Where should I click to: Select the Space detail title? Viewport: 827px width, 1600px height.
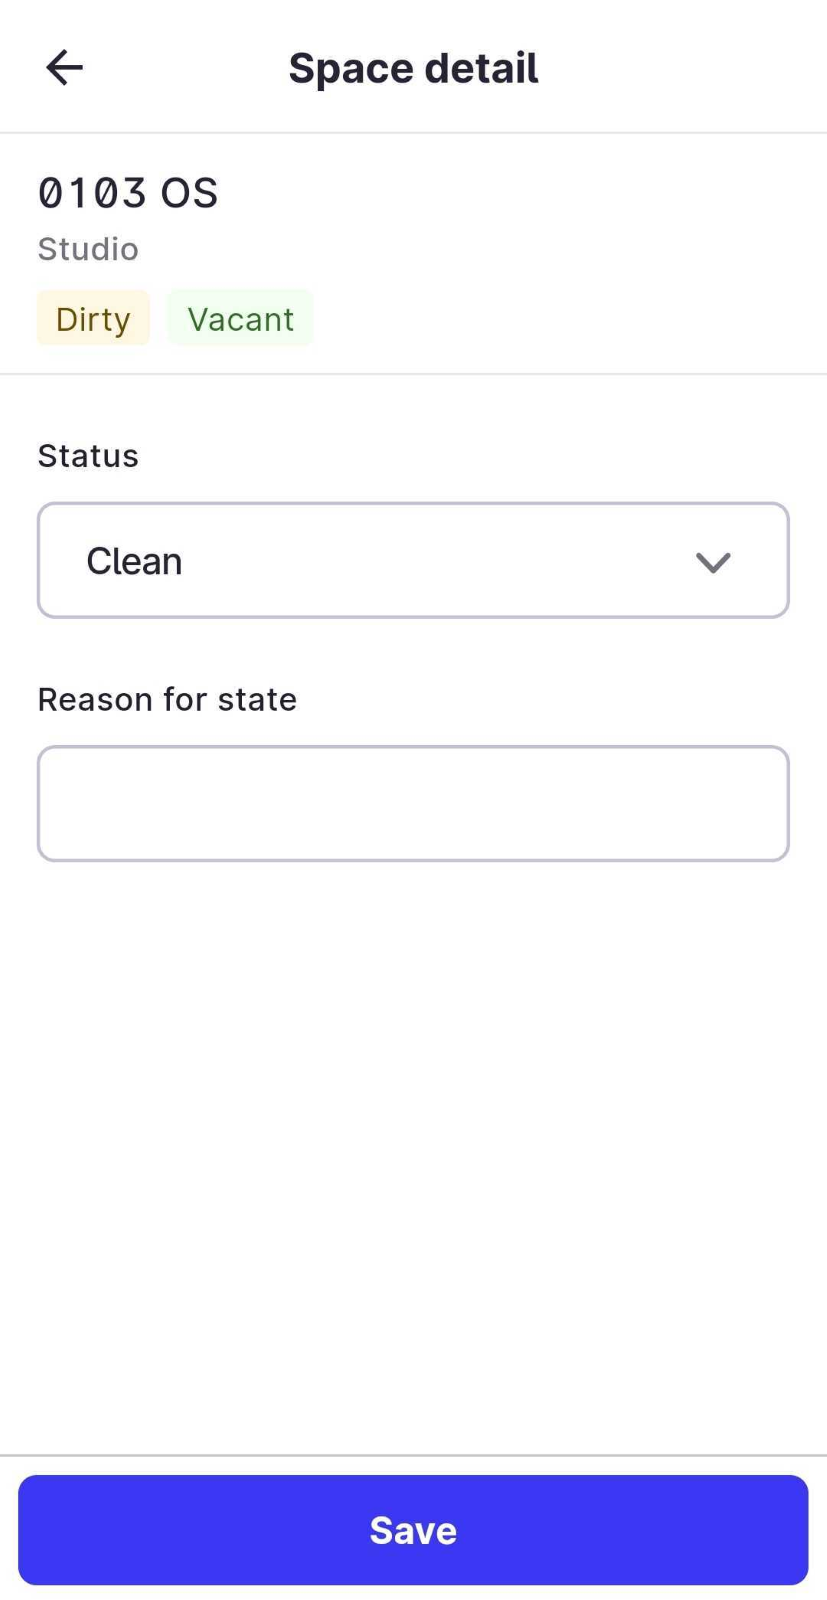pos(413,67)
